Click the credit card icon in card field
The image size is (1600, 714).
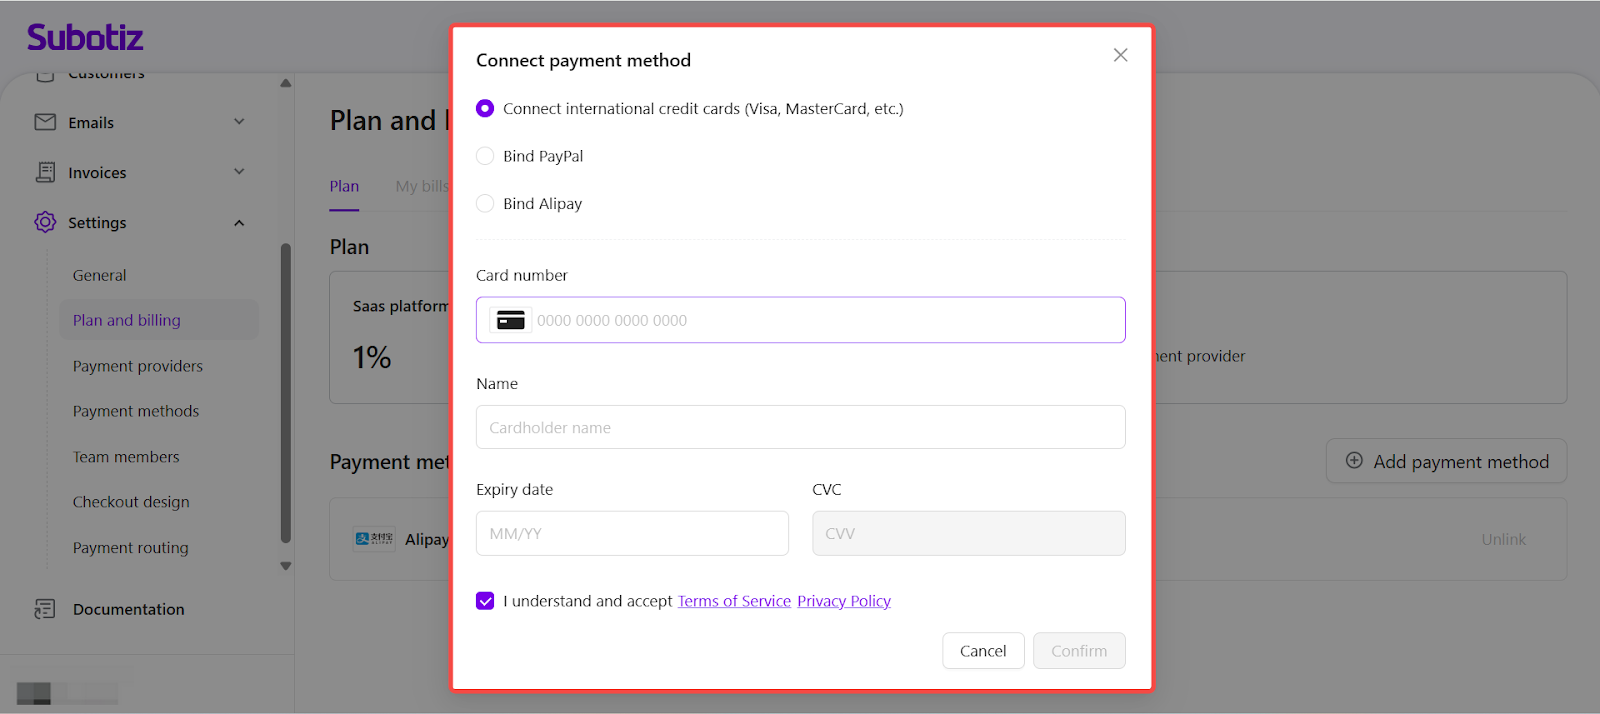click(511, 320)
